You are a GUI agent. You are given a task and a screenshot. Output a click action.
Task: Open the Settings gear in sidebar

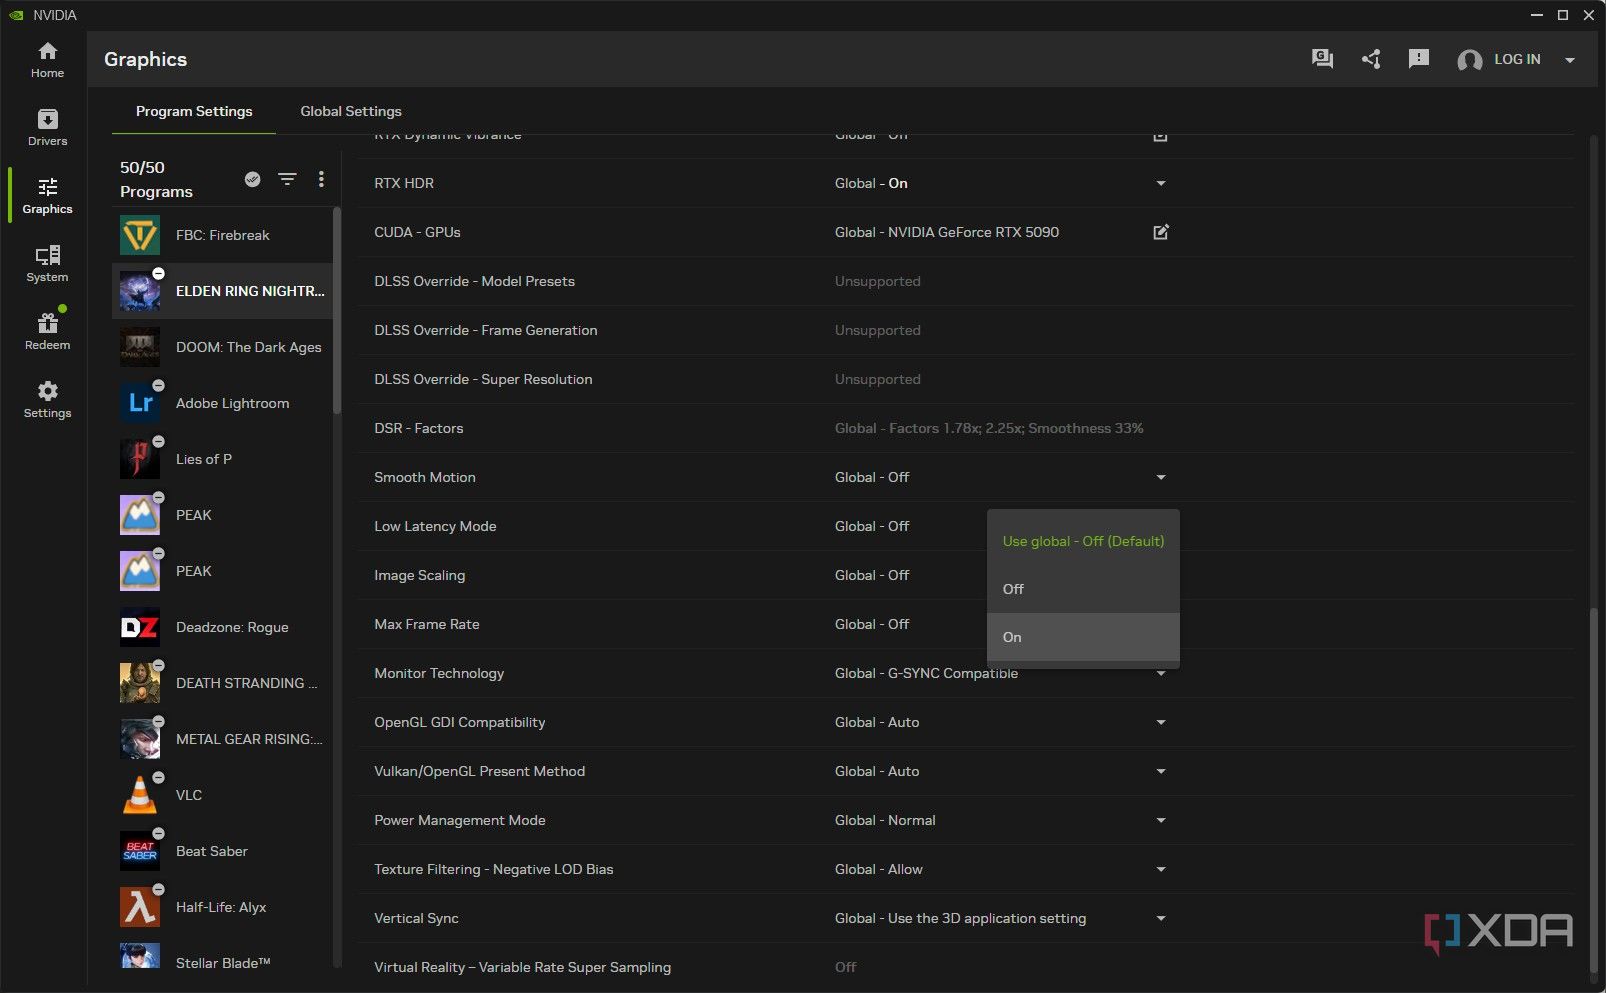click(x=47, y=400)
